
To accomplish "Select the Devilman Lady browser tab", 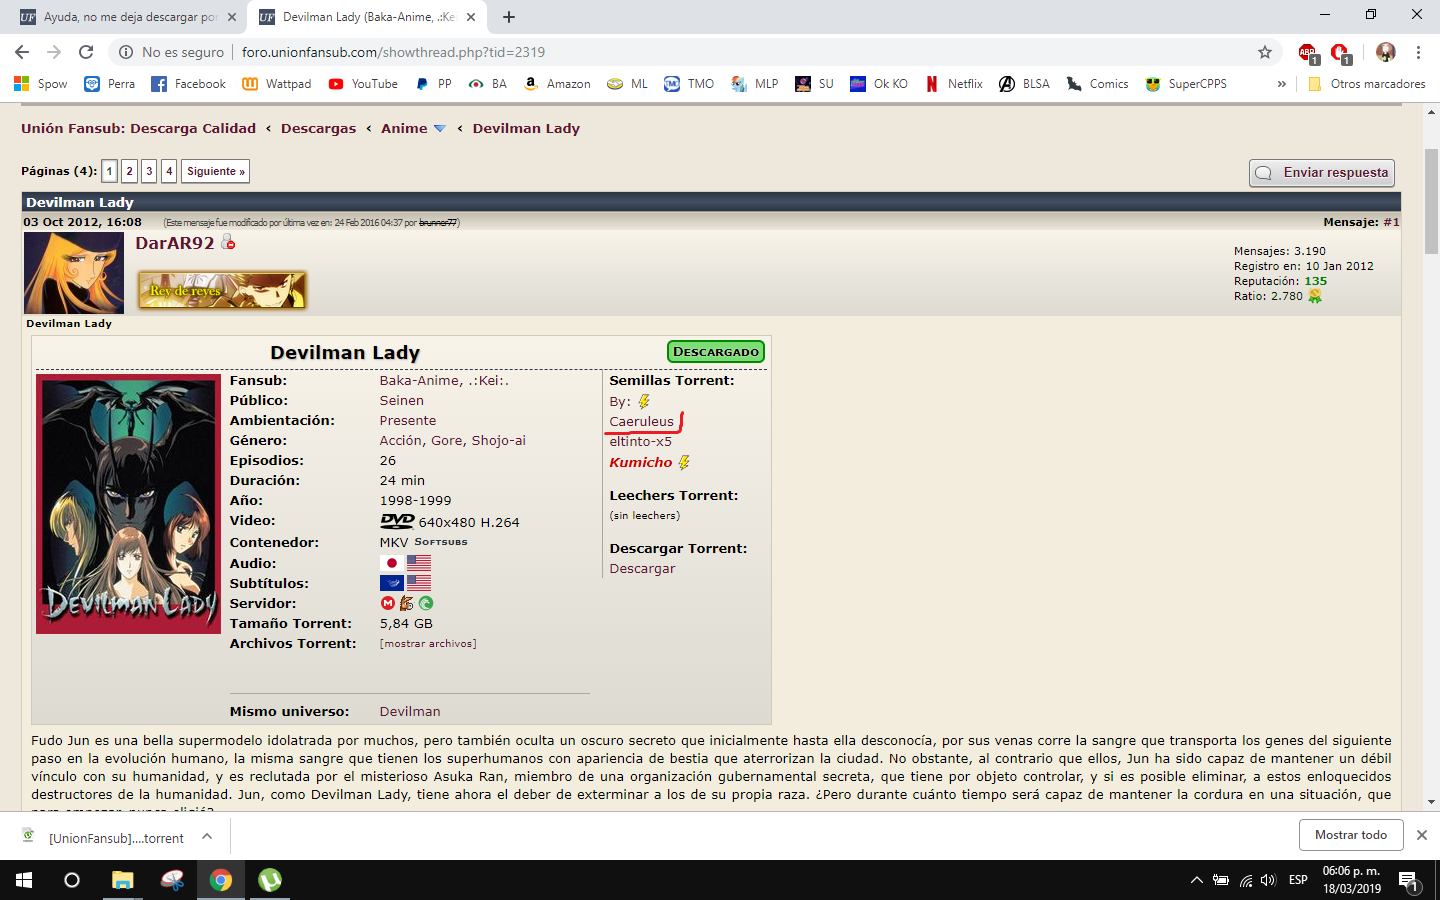I will (x=365, y=17).
